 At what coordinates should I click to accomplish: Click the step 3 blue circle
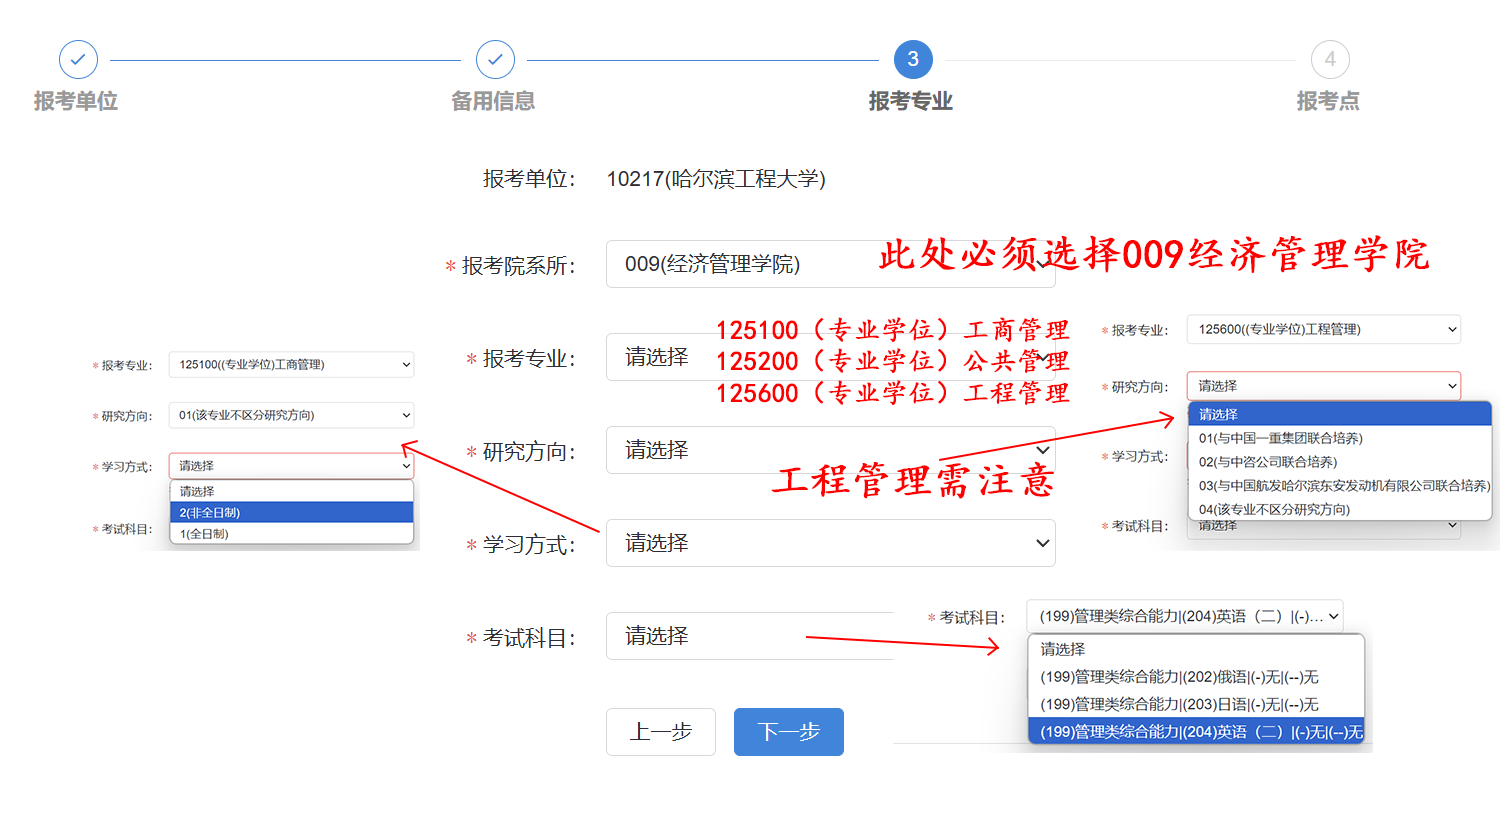click(912, 60)
